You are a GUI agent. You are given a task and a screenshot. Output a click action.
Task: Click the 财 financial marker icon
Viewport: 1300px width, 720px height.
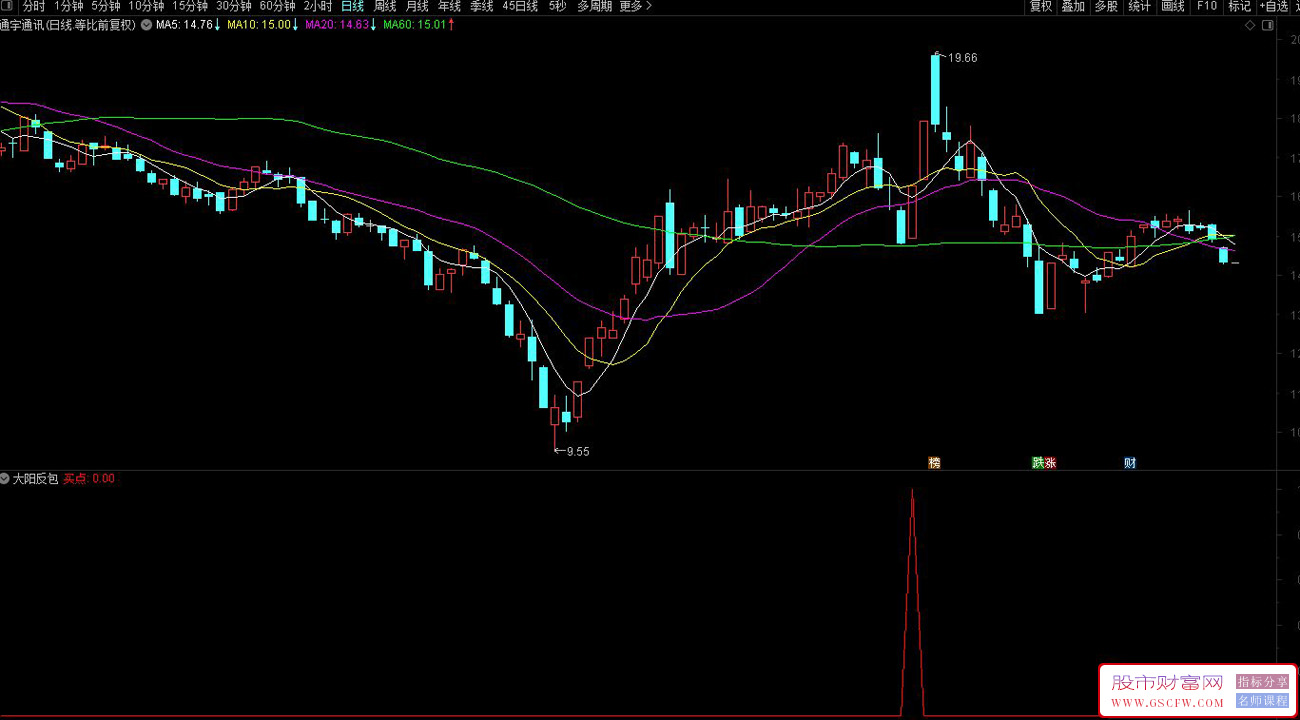(x=1130, y=463)
